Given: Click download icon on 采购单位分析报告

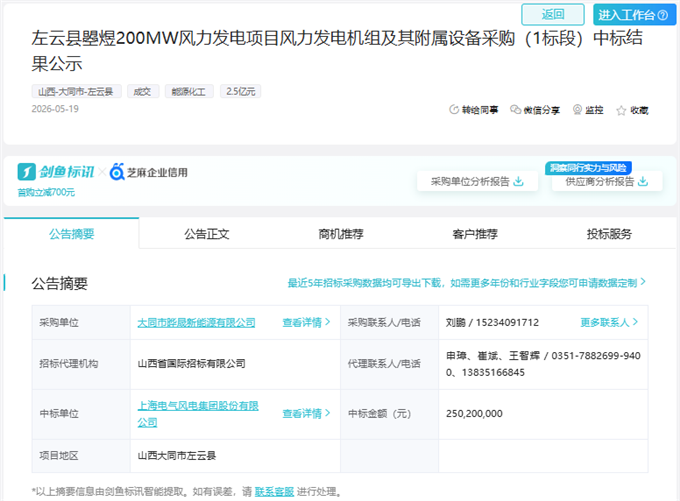Looking at the screenshot, I should 518,181.
